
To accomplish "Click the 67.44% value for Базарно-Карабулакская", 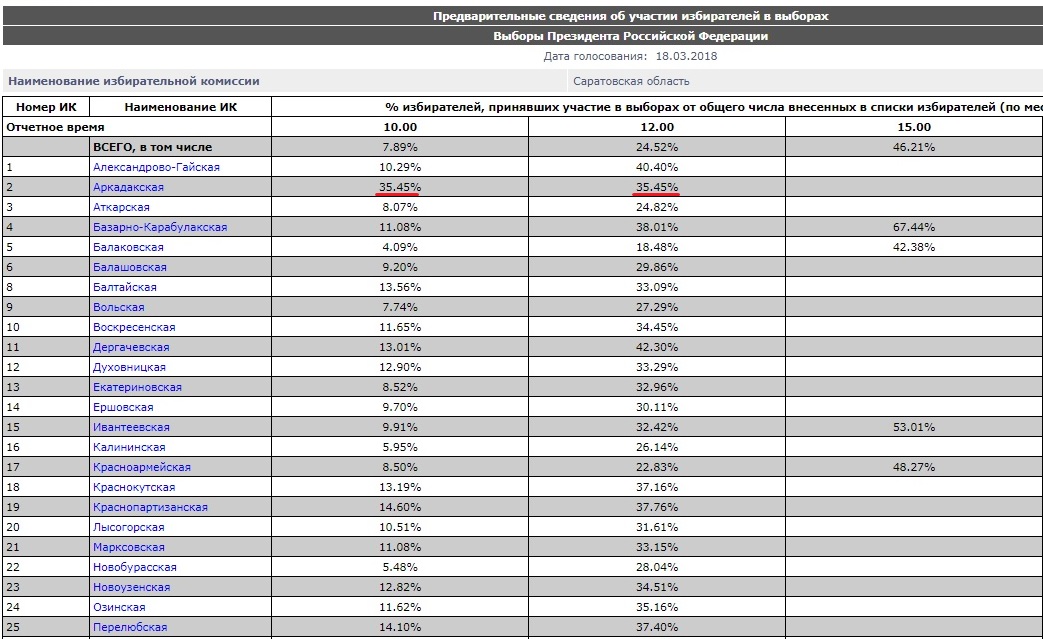I will [914, 227].
